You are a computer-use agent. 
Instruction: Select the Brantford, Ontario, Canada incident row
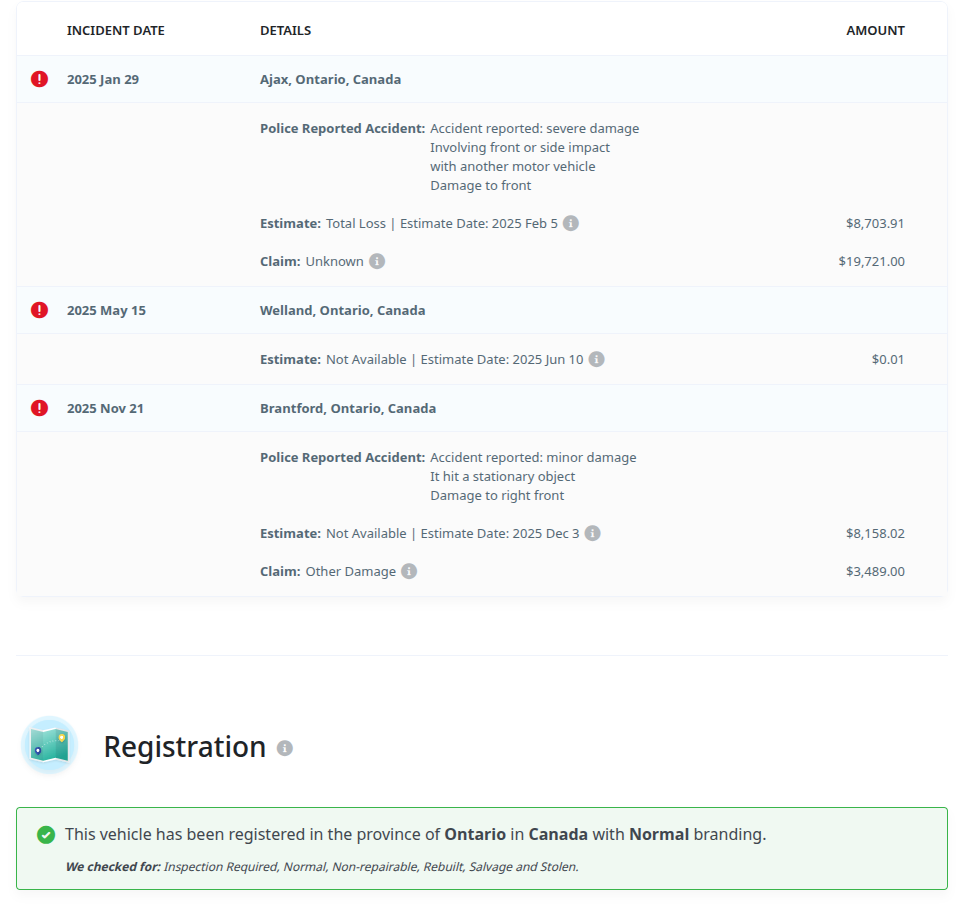point(347,408)
